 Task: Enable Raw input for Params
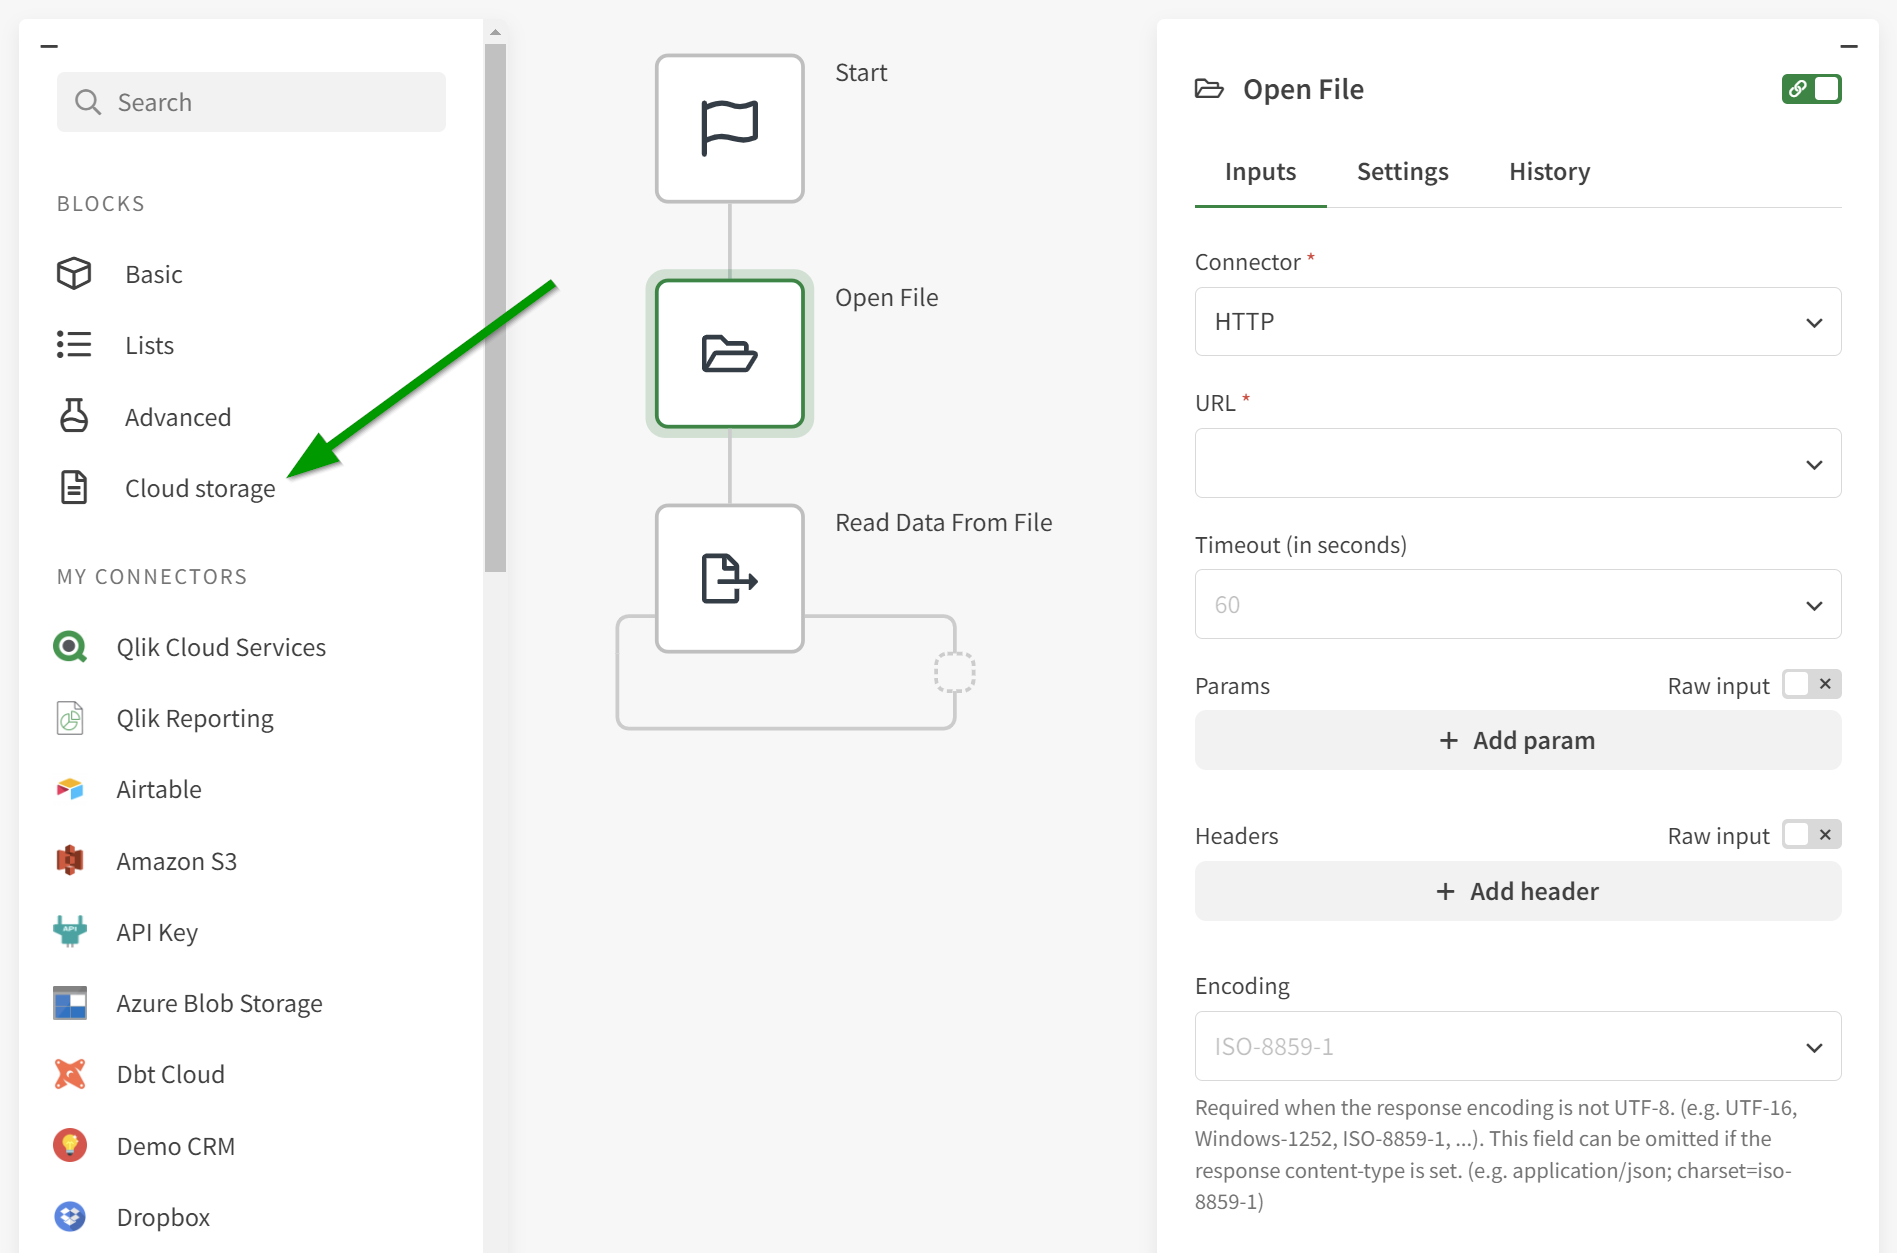pyautogui.click(x=1810, y=685)
